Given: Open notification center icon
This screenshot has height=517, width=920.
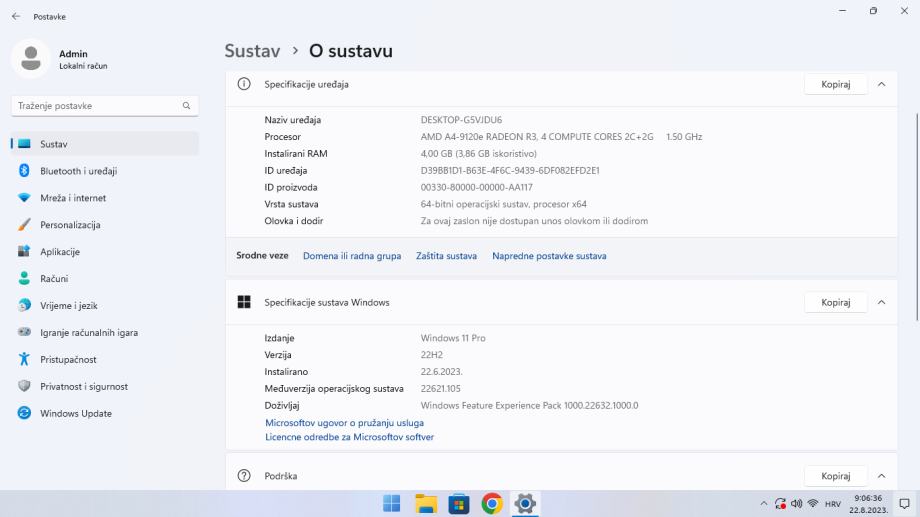Looking at the screenshot, I should (x=904, y=504).
